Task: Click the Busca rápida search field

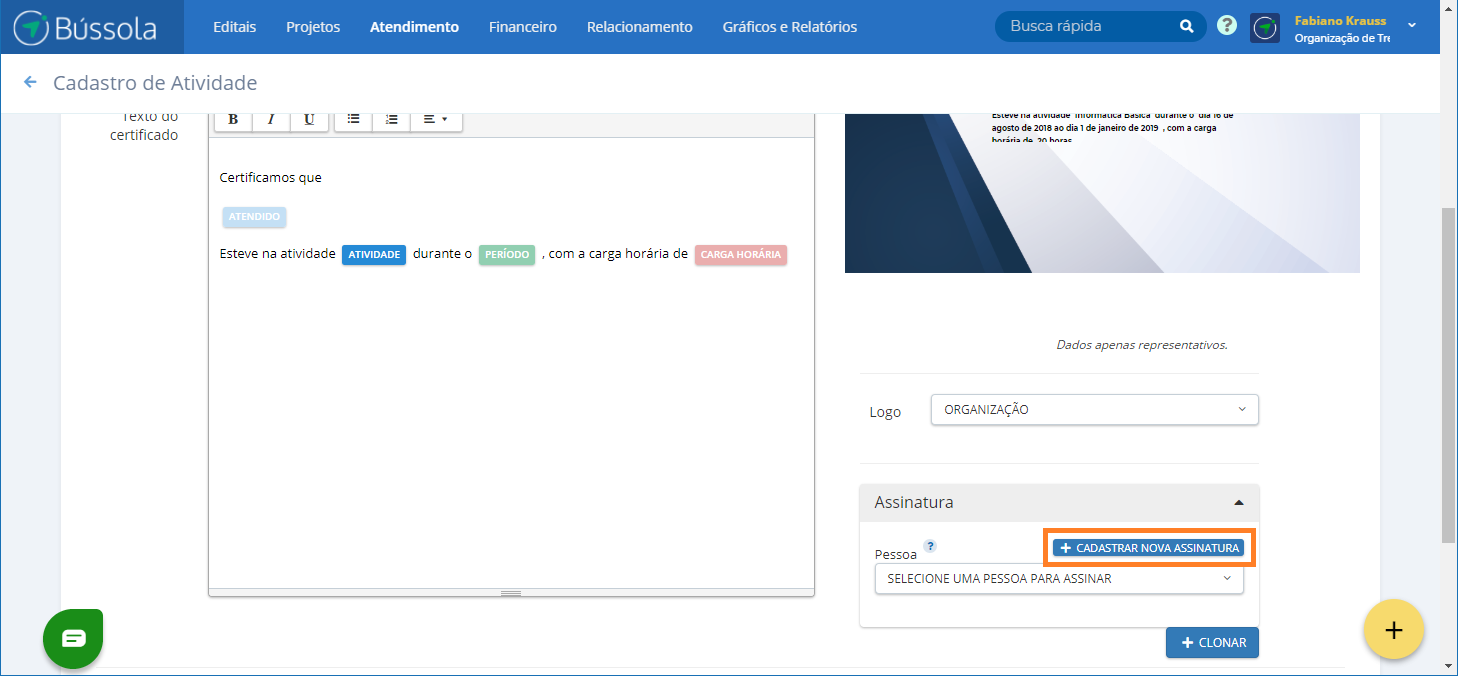Action: tap(1085, 27)
